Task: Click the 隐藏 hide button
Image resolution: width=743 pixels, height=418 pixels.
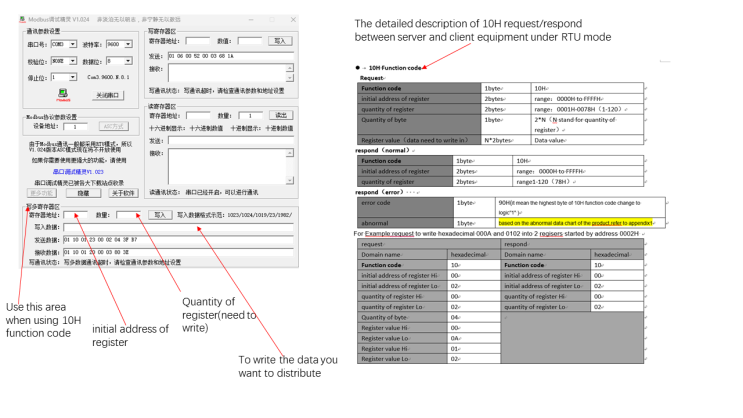Action: pyautogui.click(x=83, y=193)
